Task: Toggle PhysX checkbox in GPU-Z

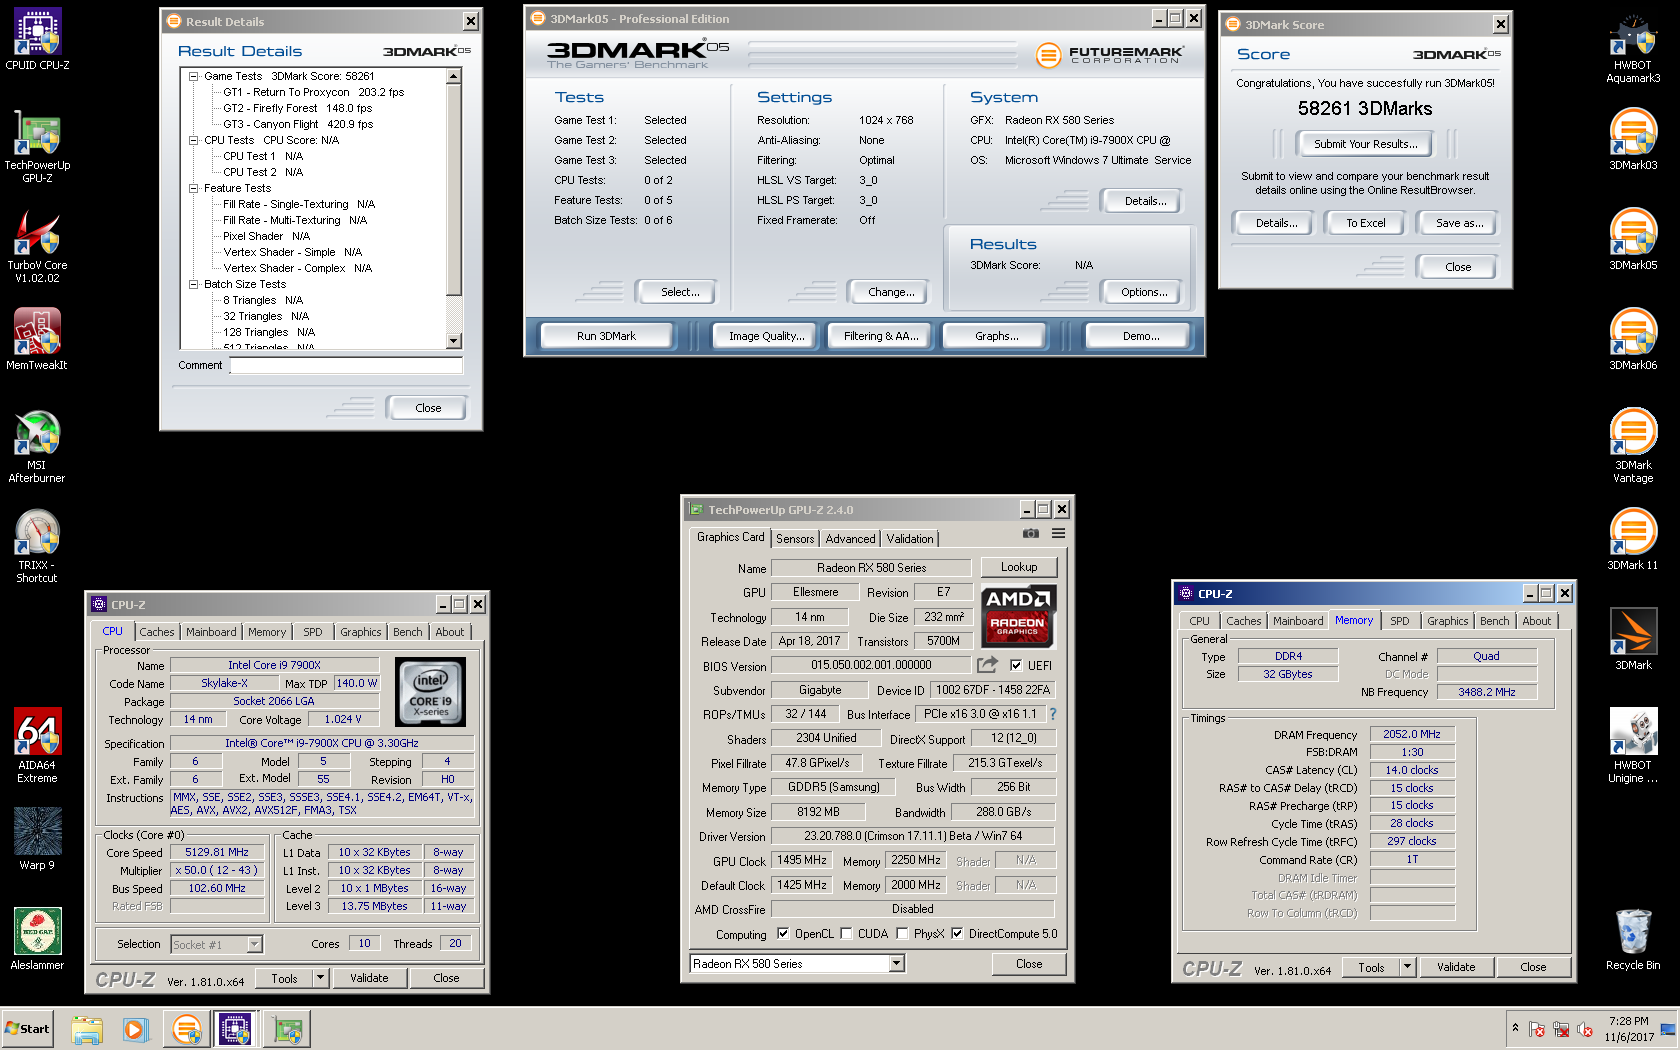Action: 902,934
